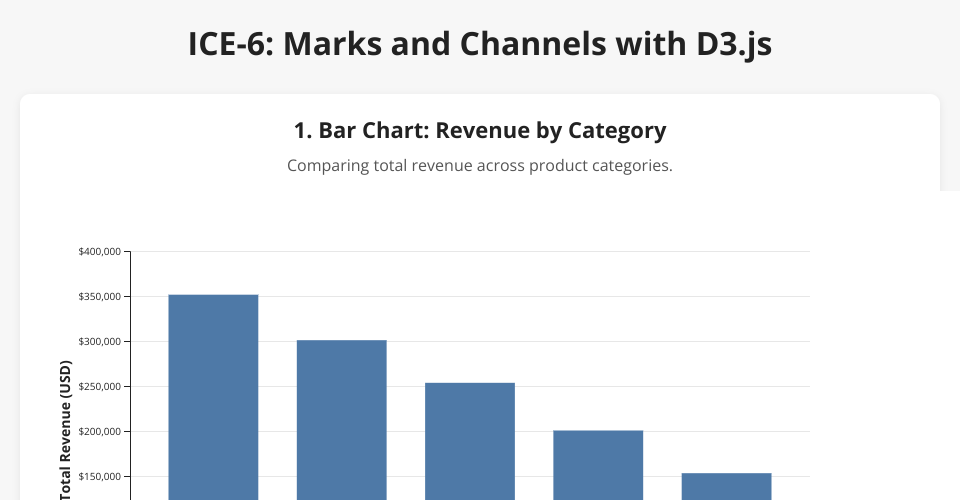Select the $200,000 y-axis tick label
The image size is (960, 500).
[x=99, y=432]
